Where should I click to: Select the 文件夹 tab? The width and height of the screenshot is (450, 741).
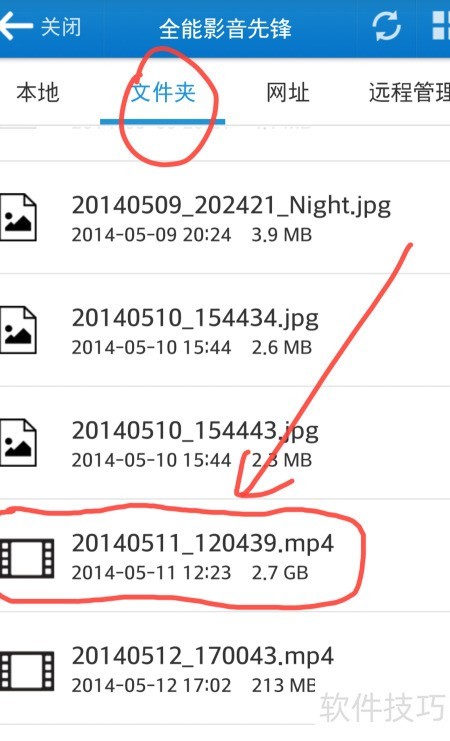(163, 92)
